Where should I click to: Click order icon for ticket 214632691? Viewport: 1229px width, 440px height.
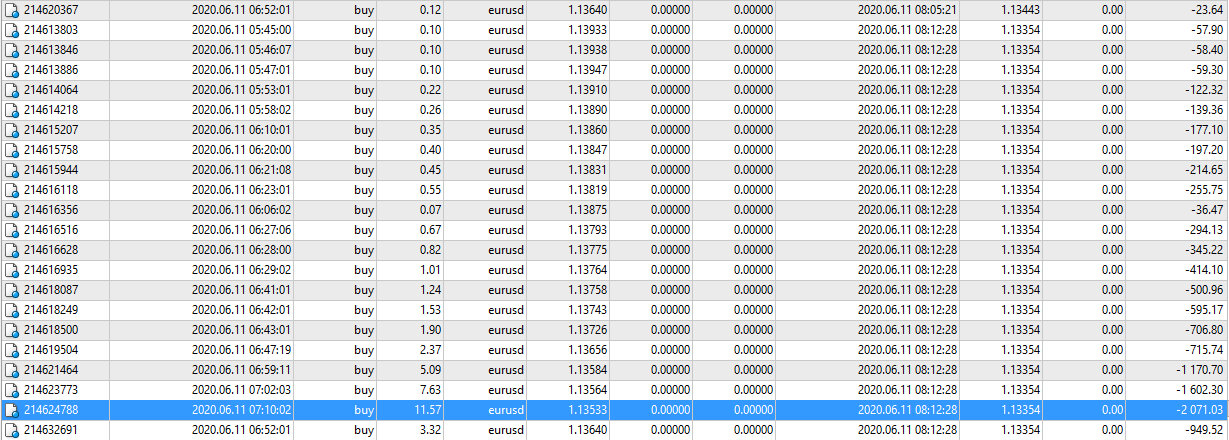[x=12, y=430]
